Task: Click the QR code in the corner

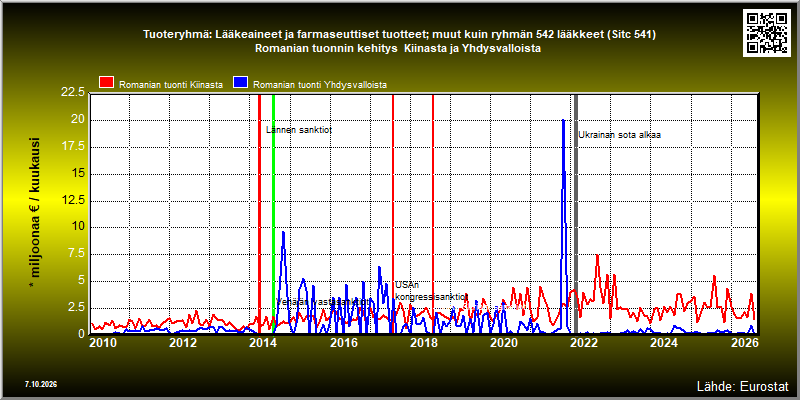Action: tap(766, 32)
